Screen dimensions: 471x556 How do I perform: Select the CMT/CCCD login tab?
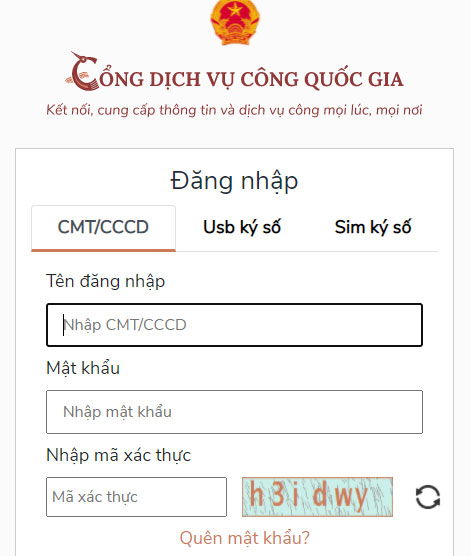point(103,228)
